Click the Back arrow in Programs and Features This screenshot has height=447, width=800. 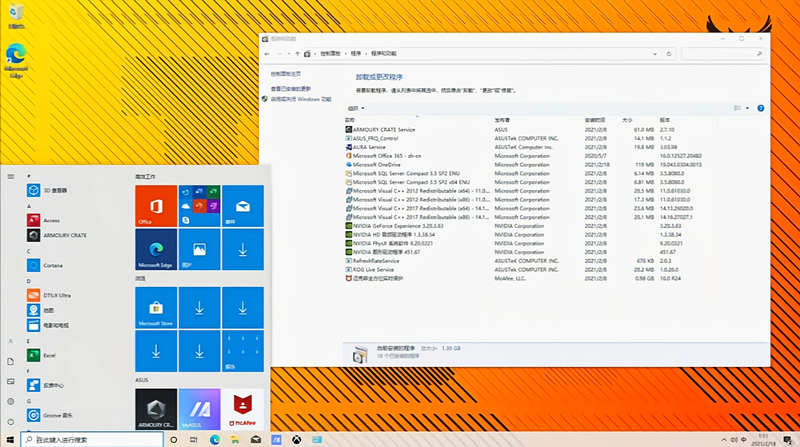[x=267, y=54]
